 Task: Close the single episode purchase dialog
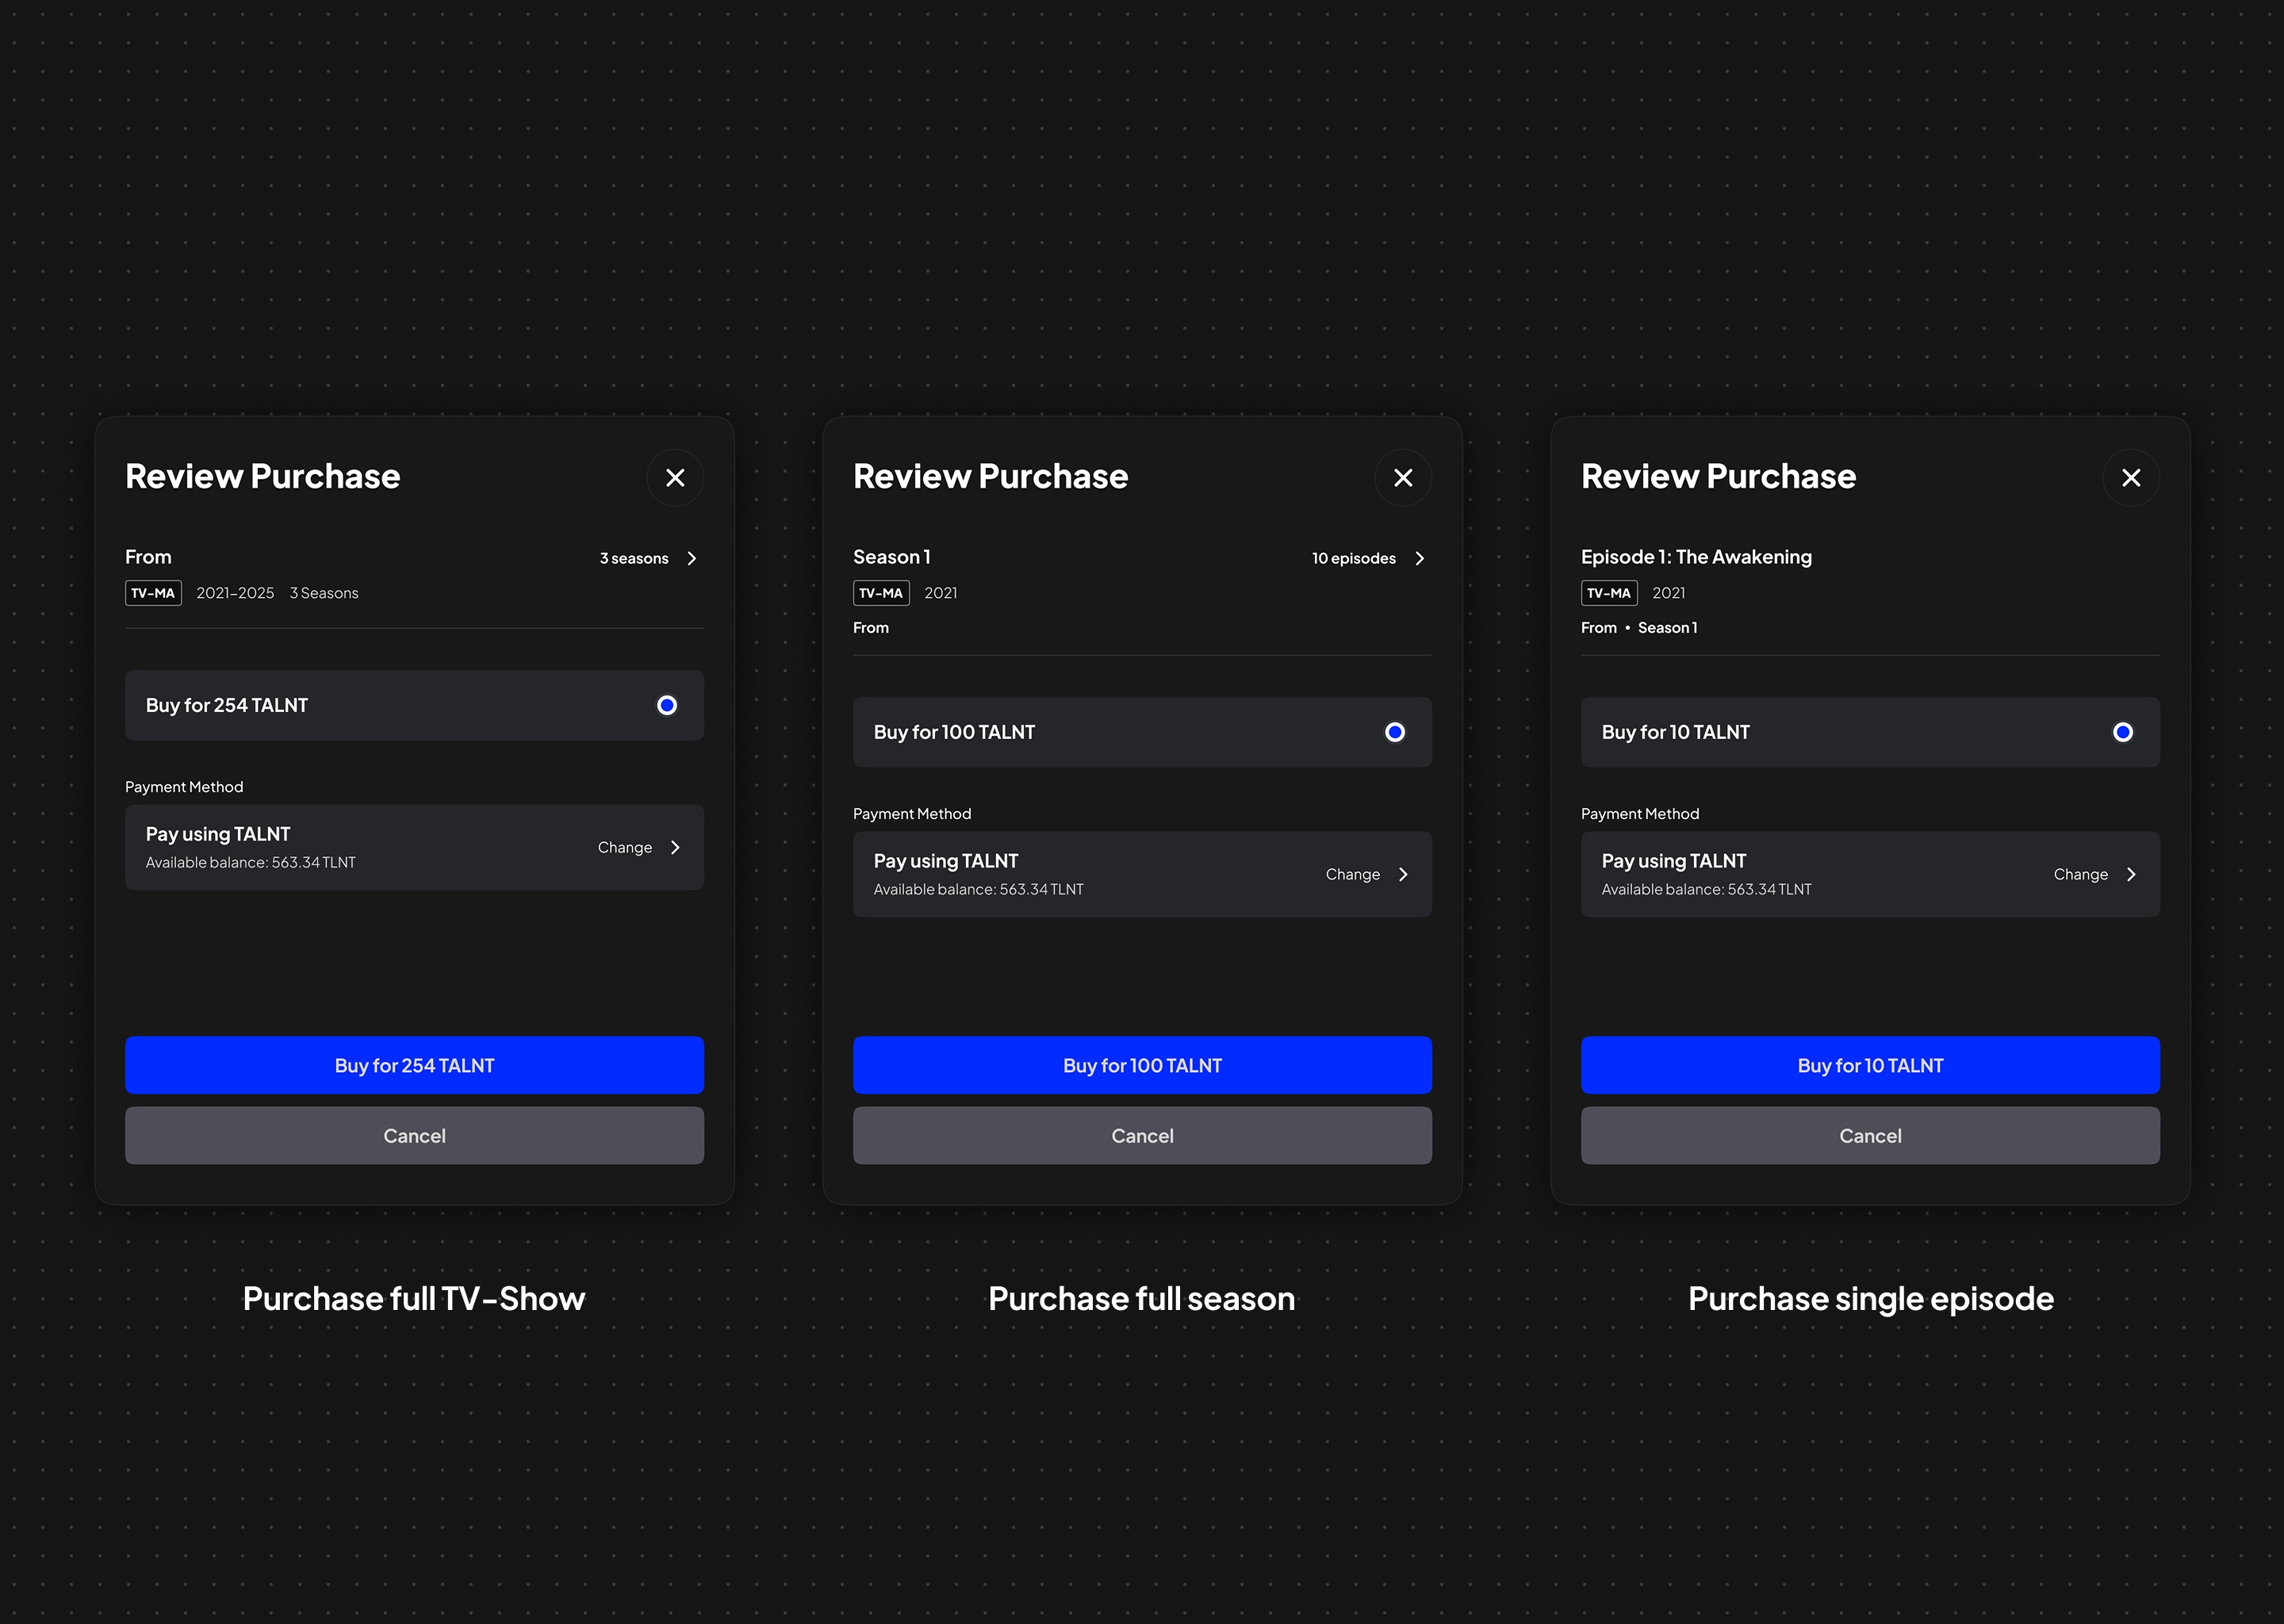(2131, 478)
